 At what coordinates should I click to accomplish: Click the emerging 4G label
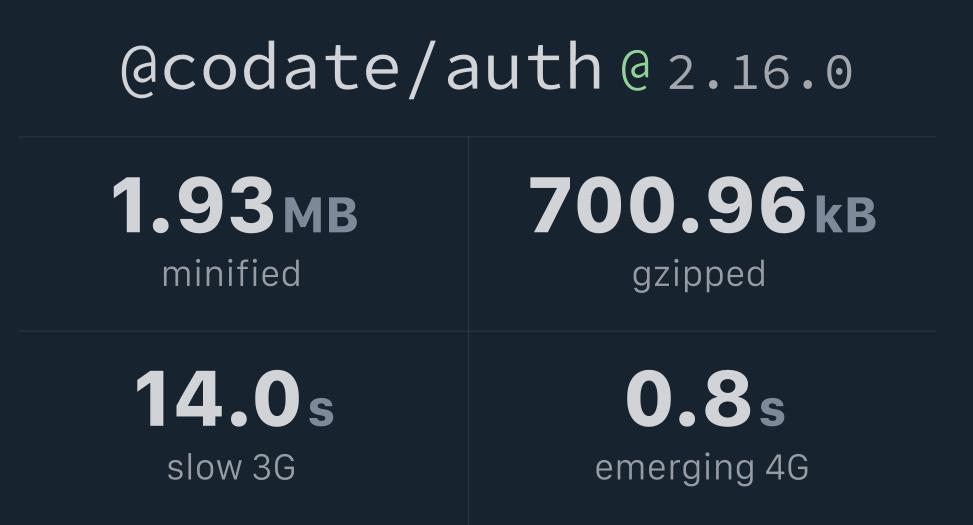pos(702,470)
